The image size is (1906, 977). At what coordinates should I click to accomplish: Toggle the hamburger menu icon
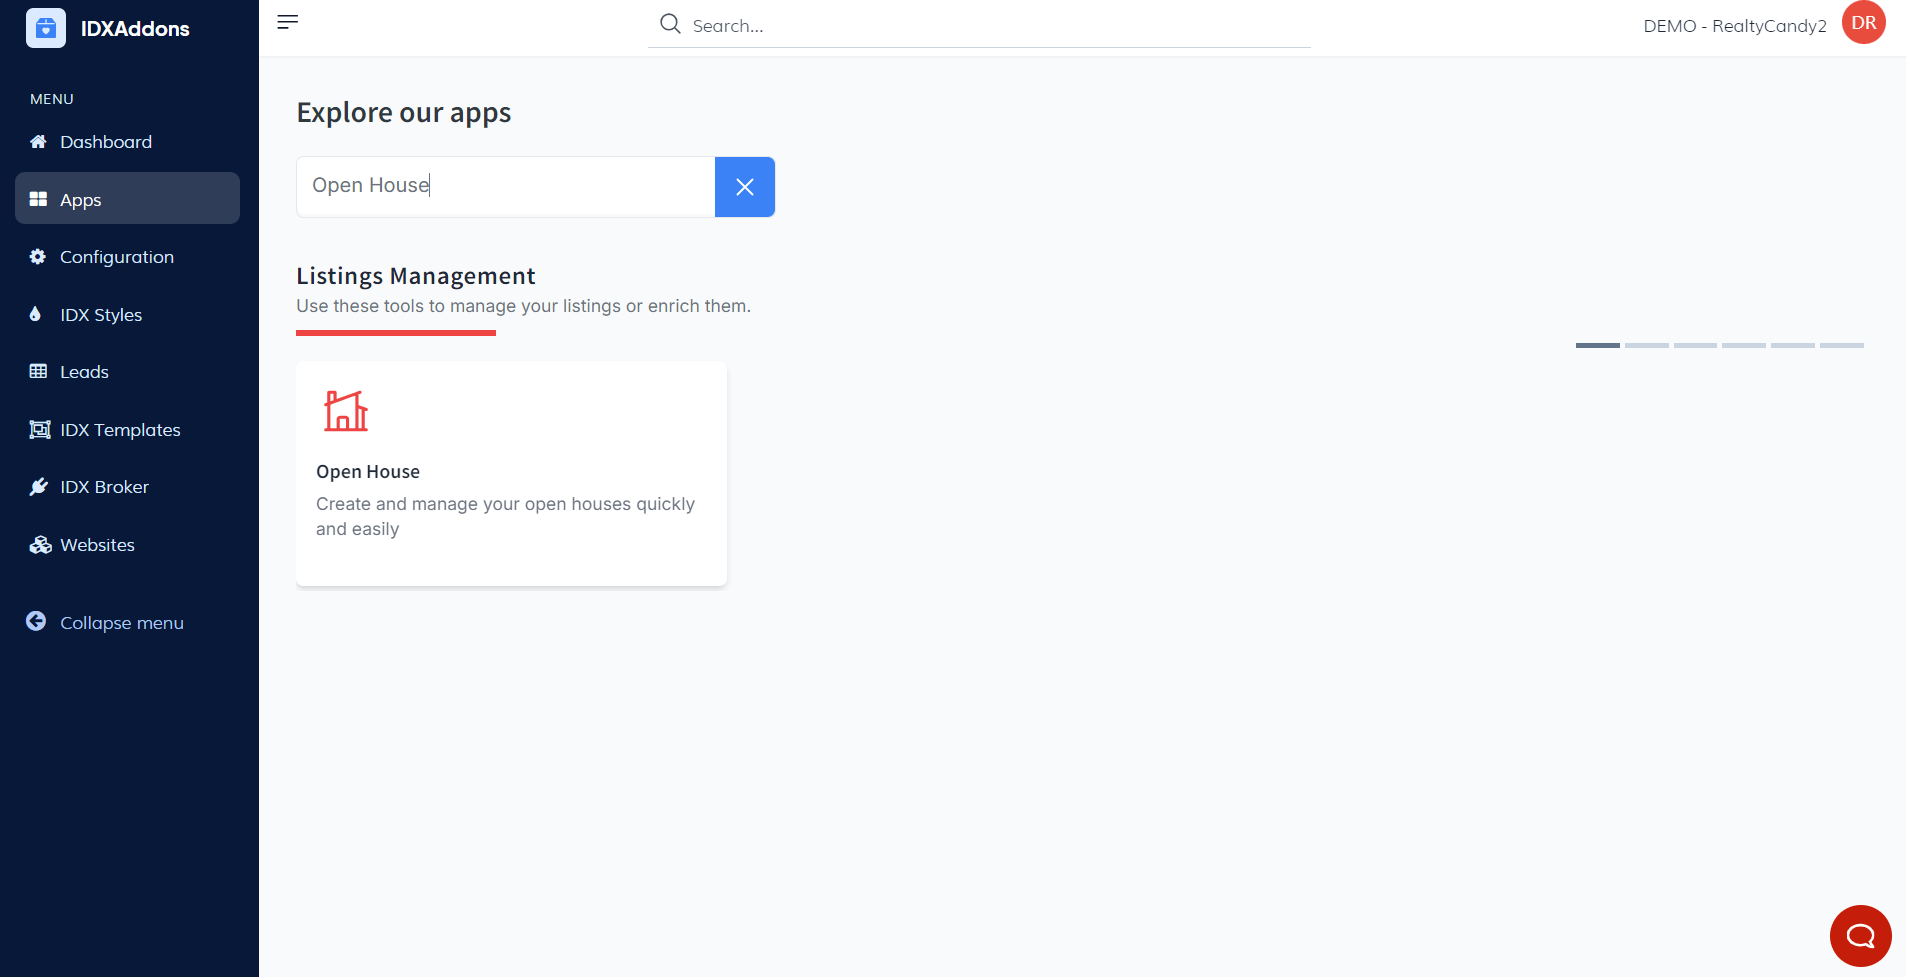click(288, 22)
